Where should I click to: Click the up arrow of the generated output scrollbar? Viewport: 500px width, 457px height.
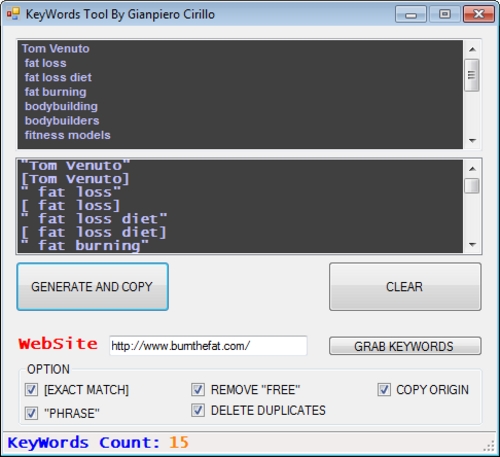click(x=472, y=169)
